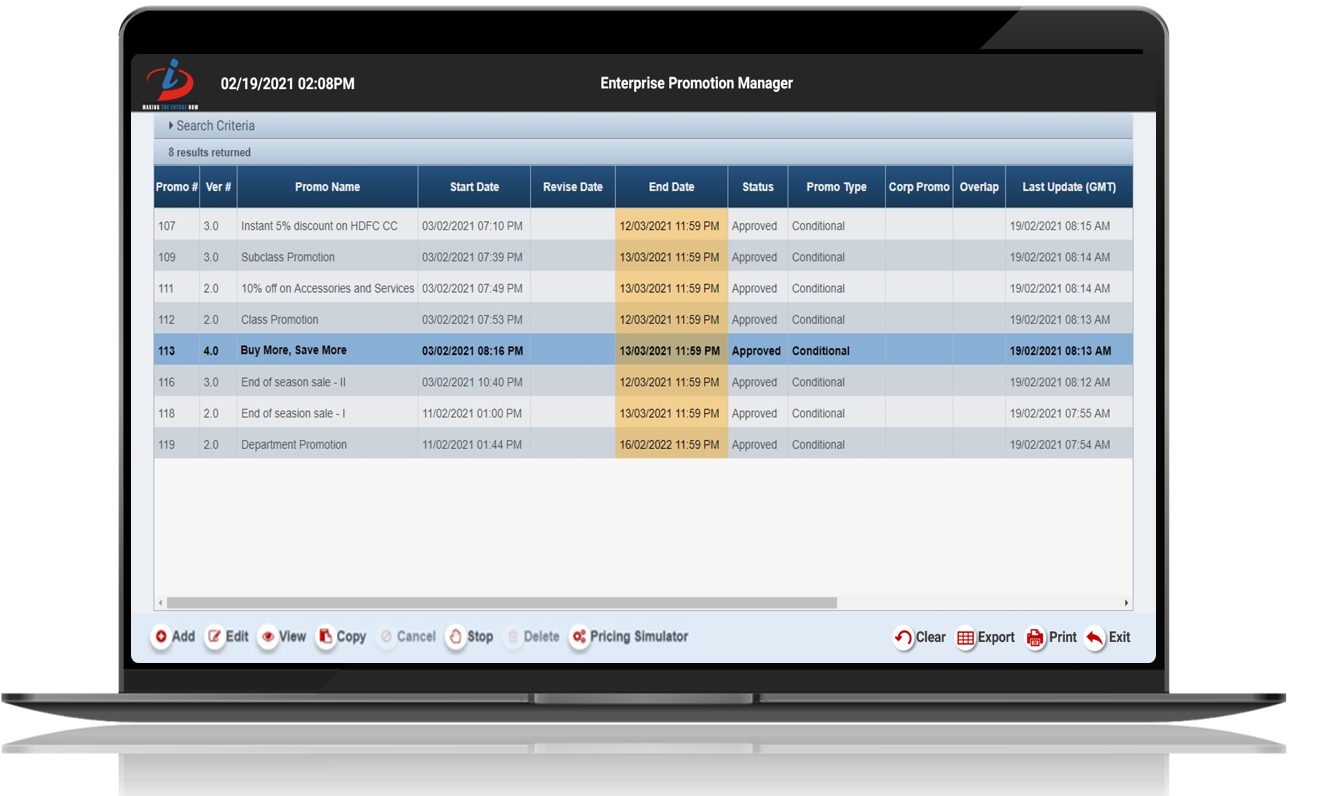Click the horizontal scrollbar of the table
This screenshot has height=796, width=1331.
point(500,603)
